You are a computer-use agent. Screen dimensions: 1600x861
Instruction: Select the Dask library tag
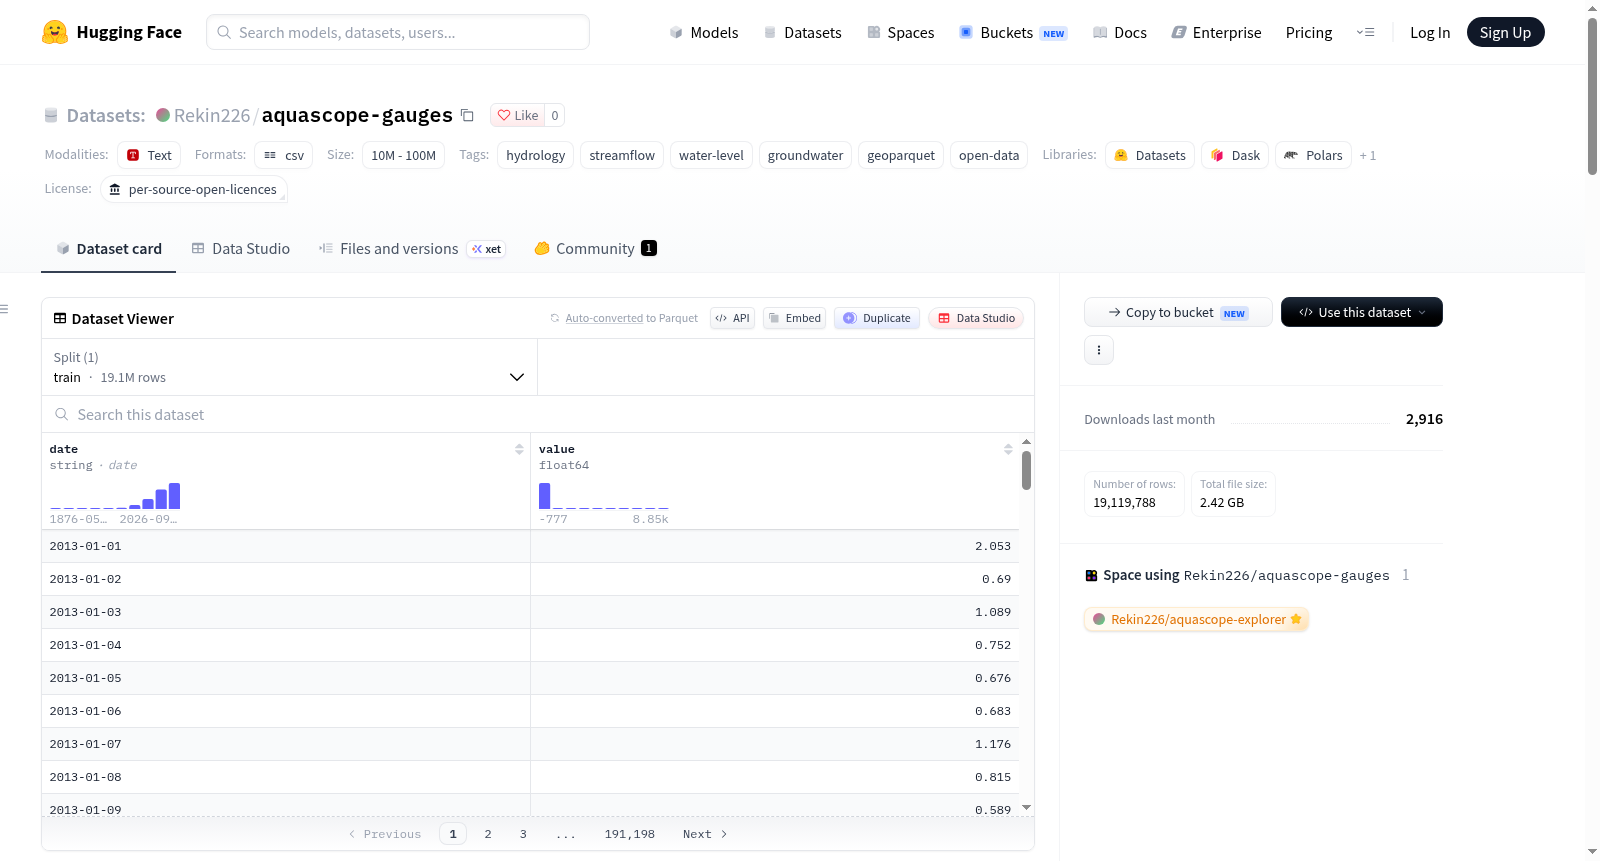[1235, 155]
